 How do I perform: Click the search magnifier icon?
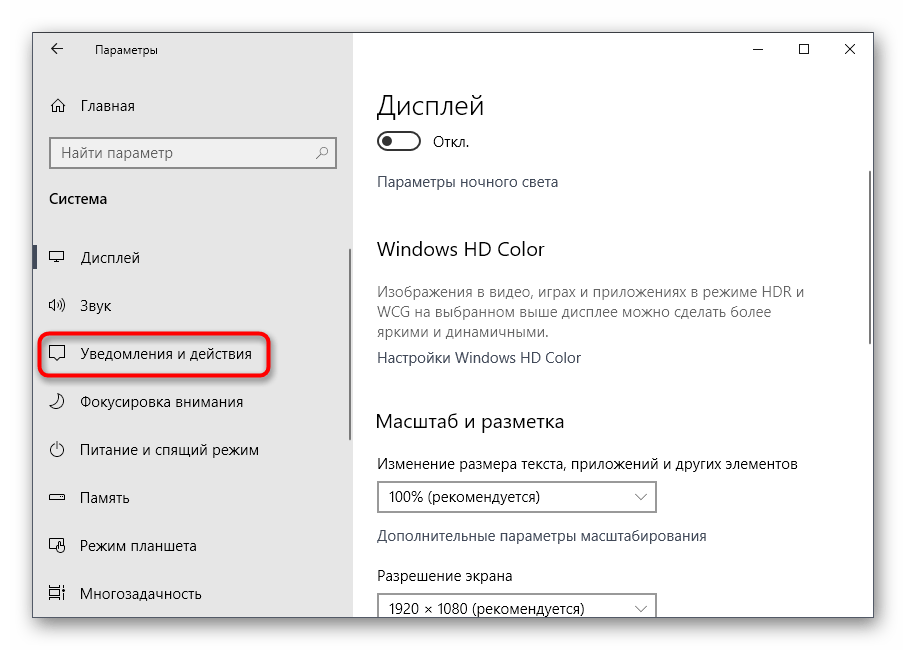(x=323, y=153)
